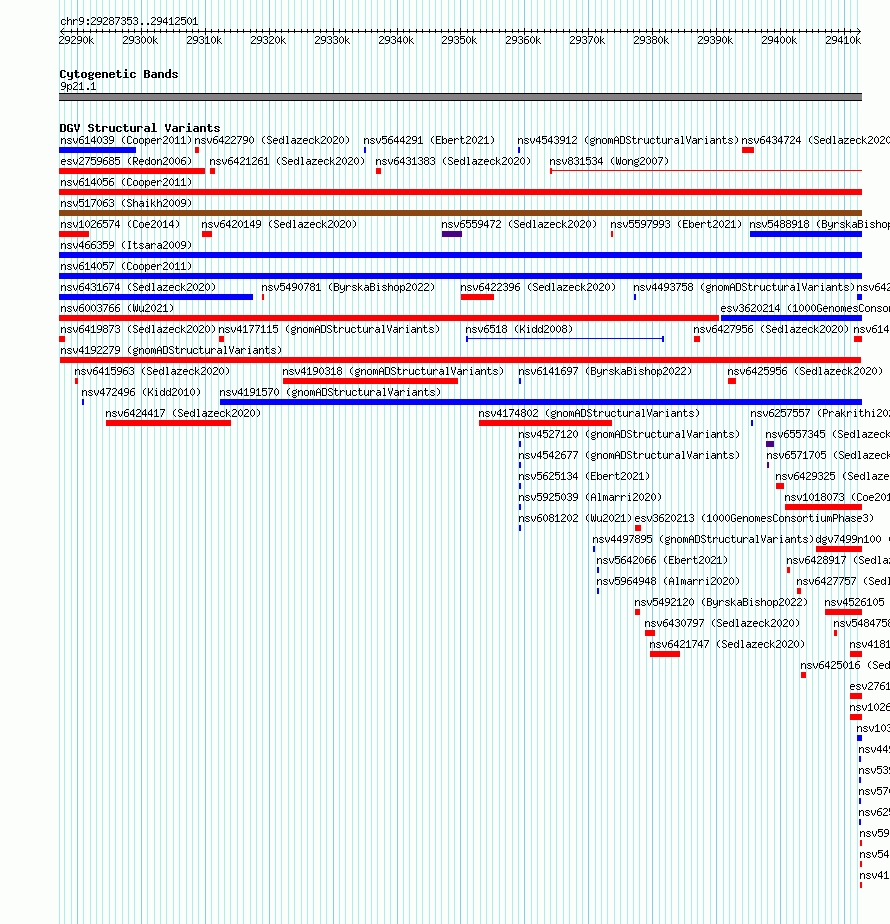Select nsv6422396 (Sedlazeck2020) label

tap(538, 287)
